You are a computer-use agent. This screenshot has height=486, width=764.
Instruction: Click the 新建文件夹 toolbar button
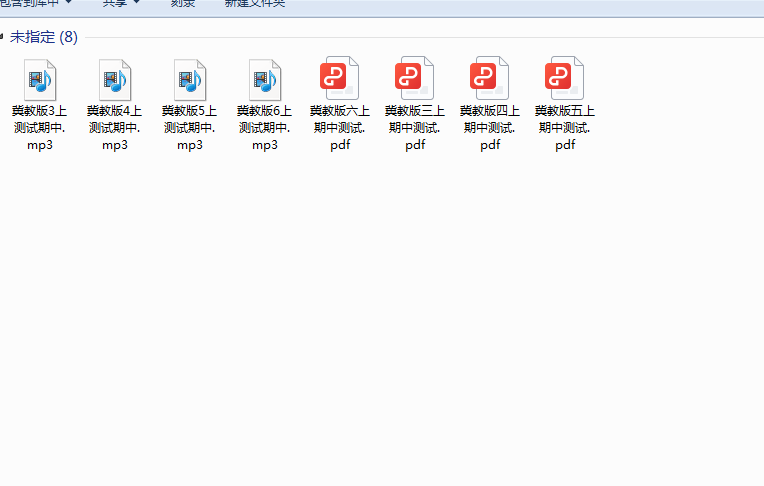click(x=255, y=3)
